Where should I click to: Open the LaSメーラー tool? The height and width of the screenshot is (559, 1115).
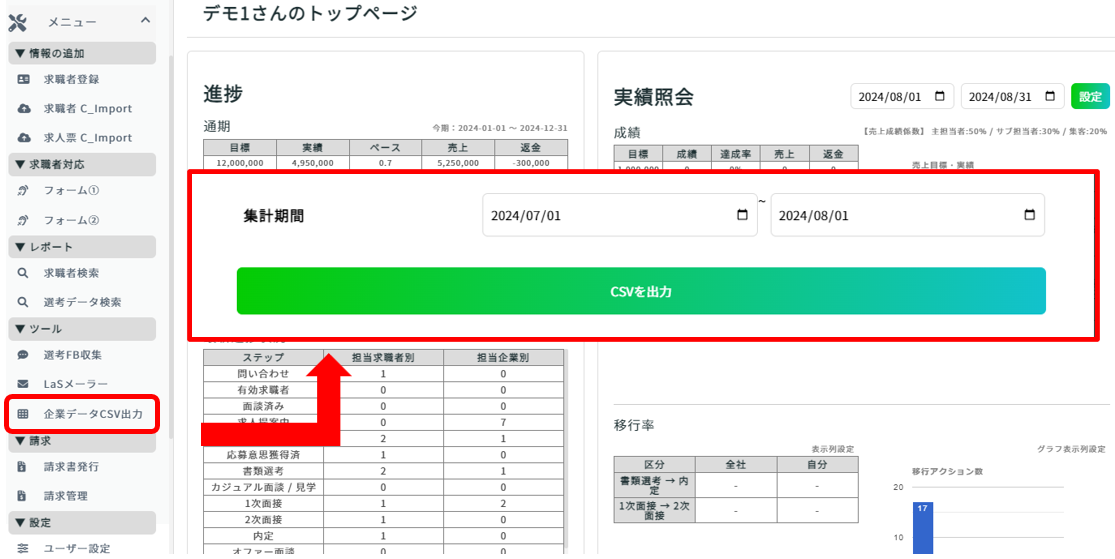[x=75, y=384]
